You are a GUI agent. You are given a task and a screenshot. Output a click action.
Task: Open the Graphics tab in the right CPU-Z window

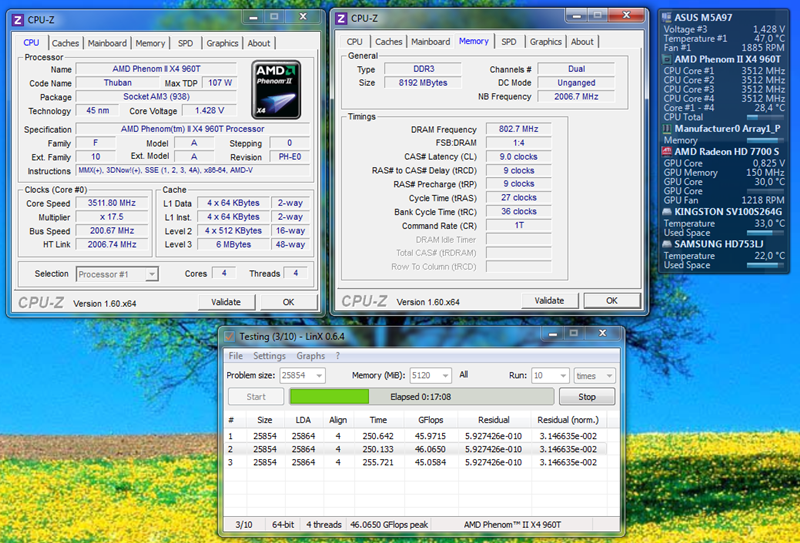click(545, 42)
